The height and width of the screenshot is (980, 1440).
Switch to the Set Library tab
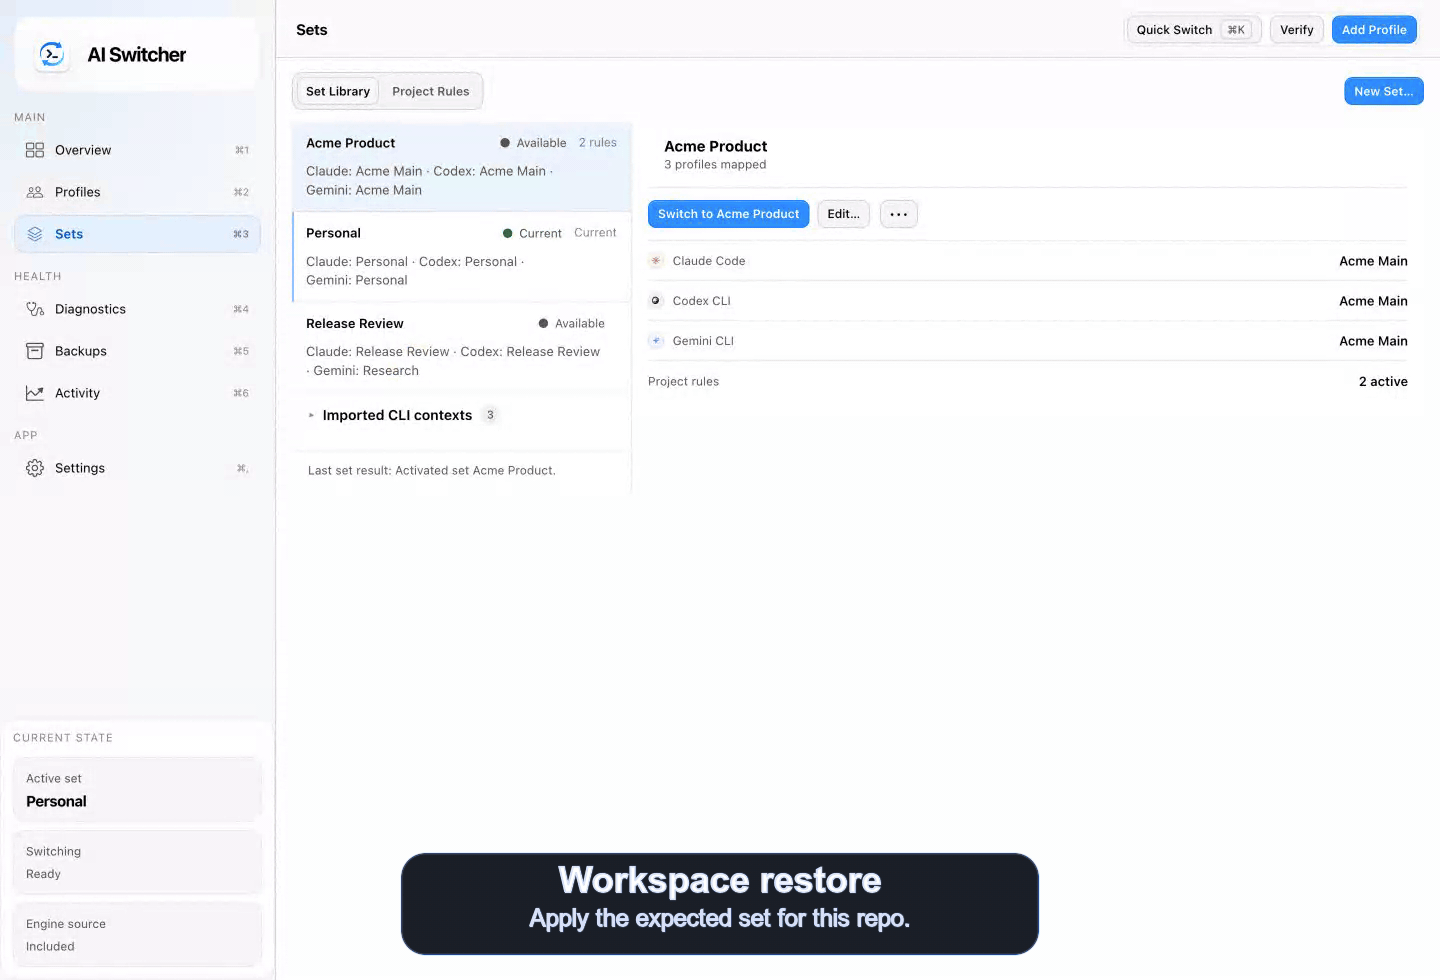[x=338, y=91]
